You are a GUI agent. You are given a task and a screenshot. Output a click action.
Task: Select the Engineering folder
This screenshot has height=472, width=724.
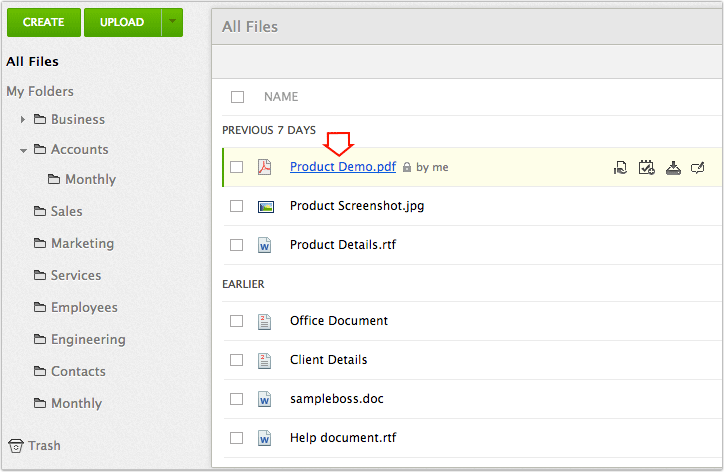88,339
